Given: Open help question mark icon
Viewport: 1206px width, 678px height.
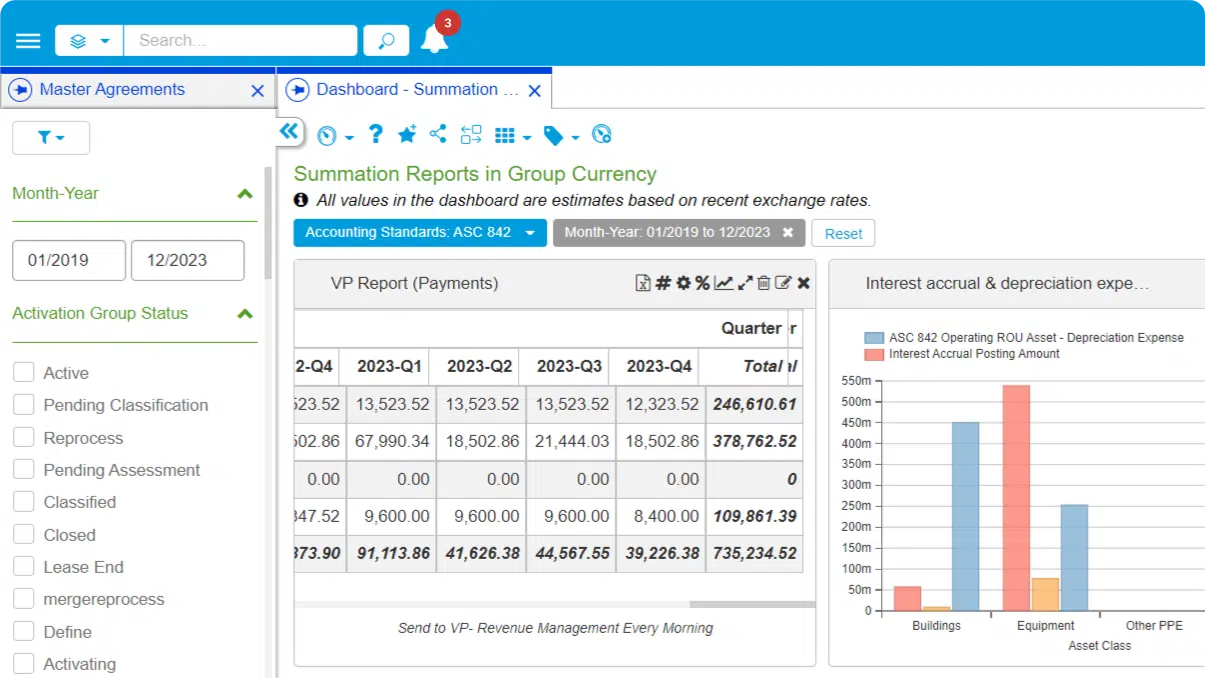Looking at the screenshot, I should click(375, 134).
